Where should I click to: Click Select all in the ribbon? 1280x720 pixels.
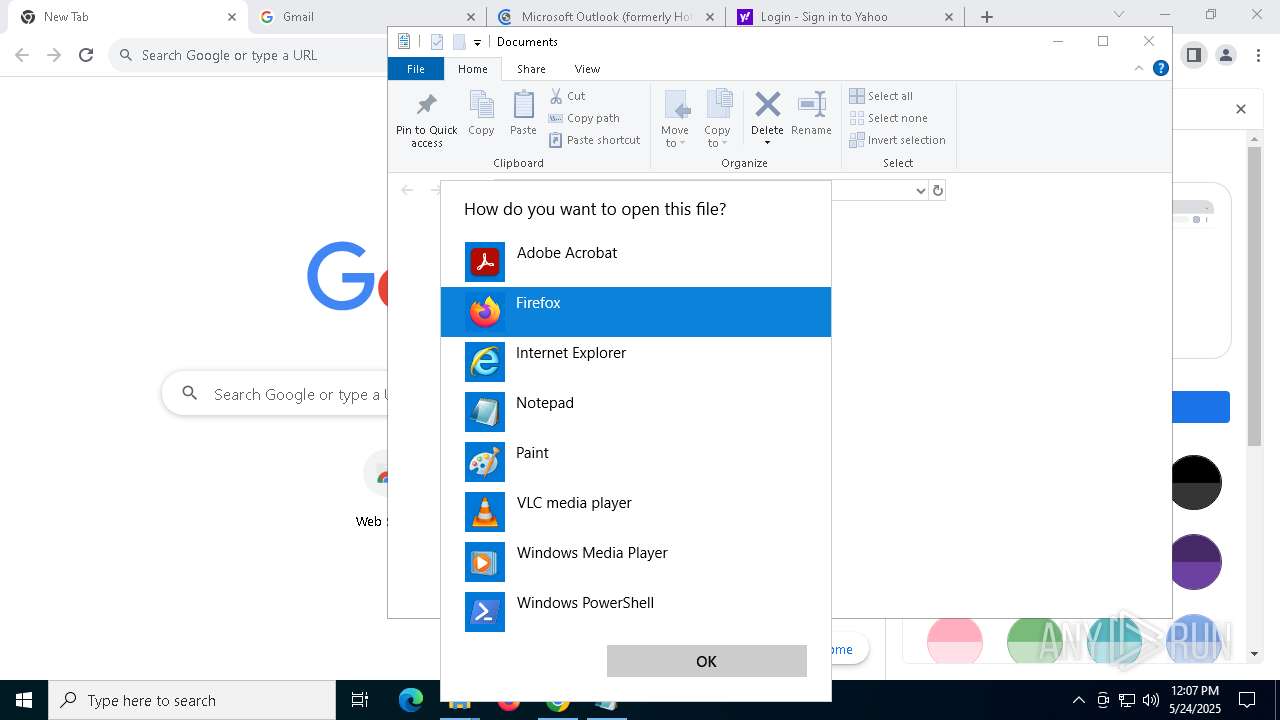click(881, 96)
